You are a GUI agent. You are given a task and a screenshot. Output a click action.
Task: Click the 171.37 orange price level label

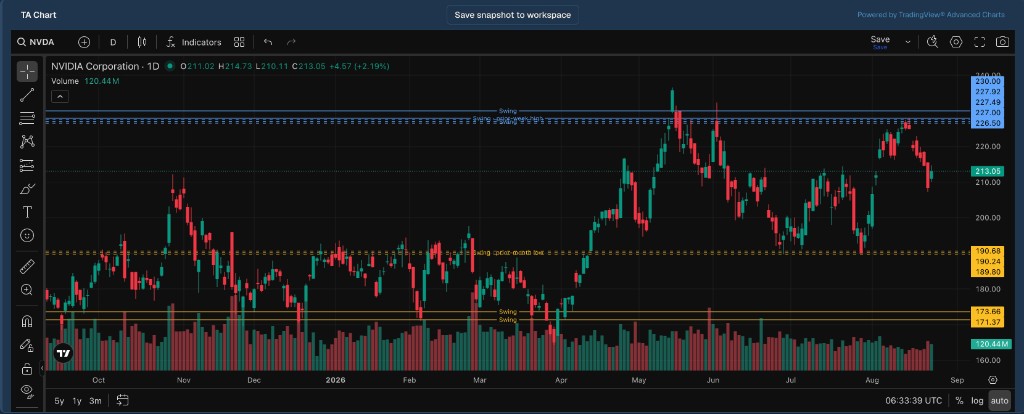point(987,323)
